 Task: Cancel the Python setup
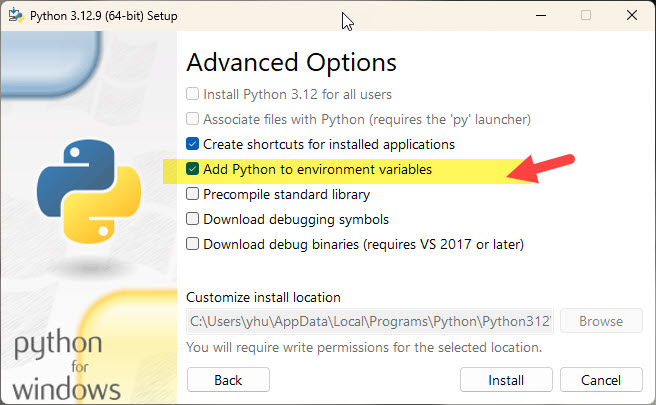pos(601,380)
